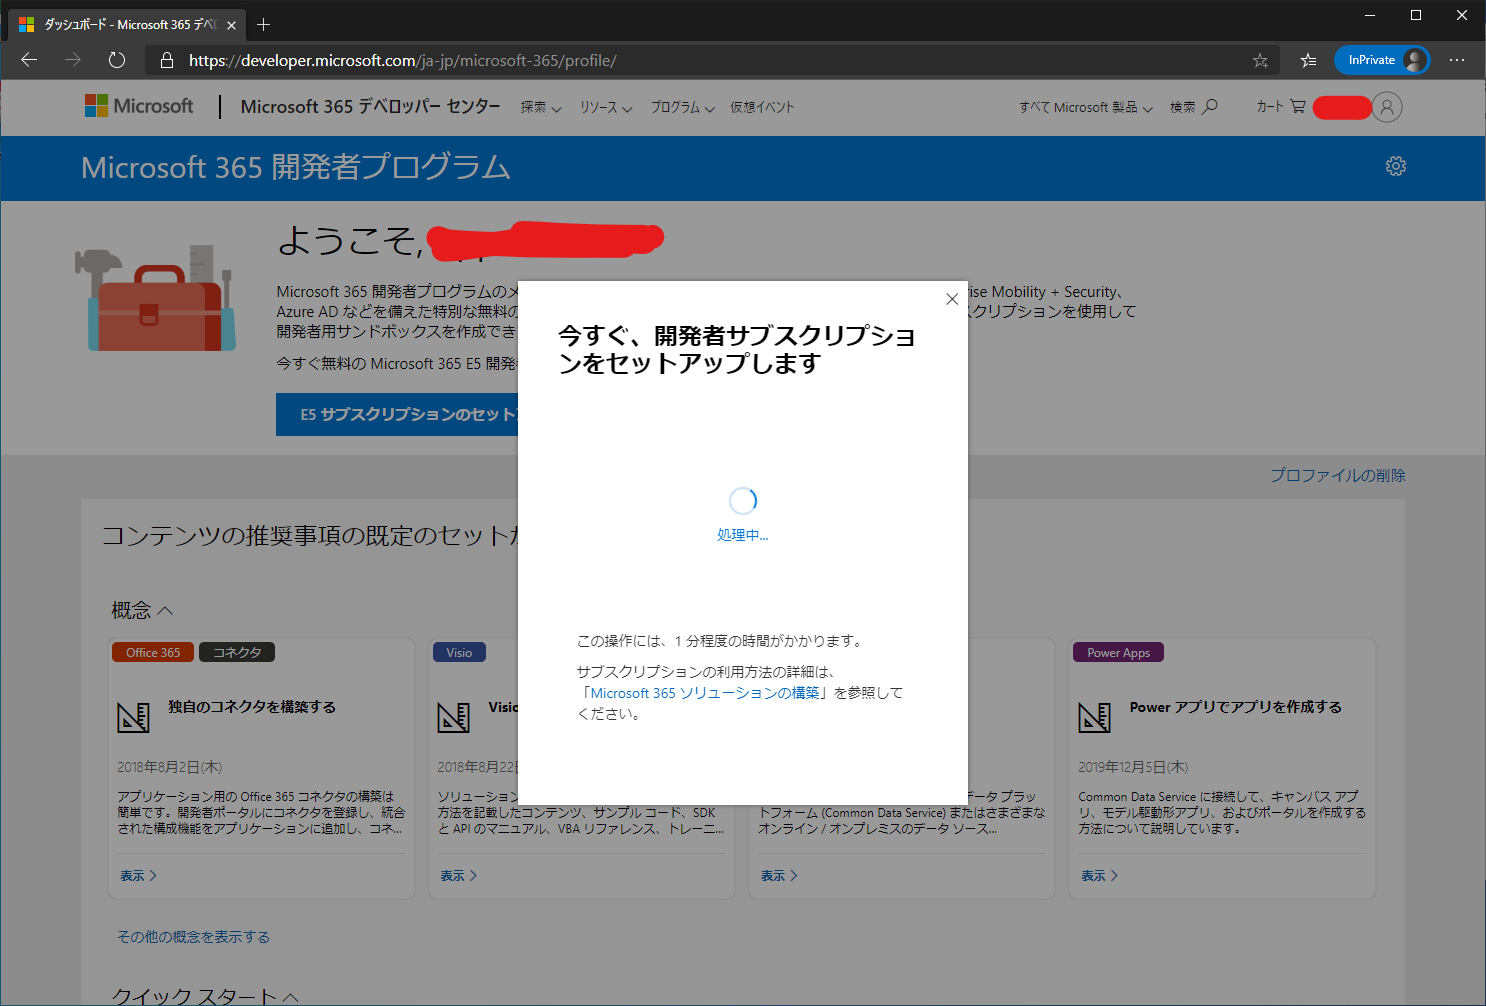Screen dimensions: 1486x1006
Task: Select the Visio tag
Action: pos(459,652)
